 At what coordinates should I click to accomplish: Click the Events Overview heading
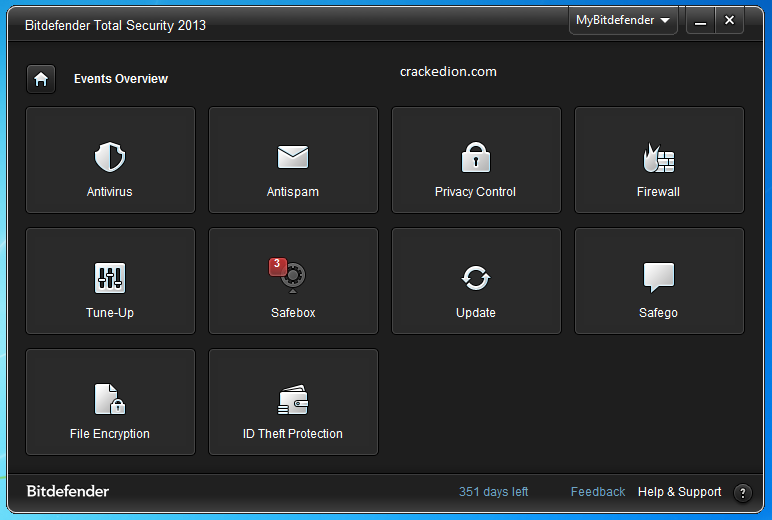tap(121, 79)
